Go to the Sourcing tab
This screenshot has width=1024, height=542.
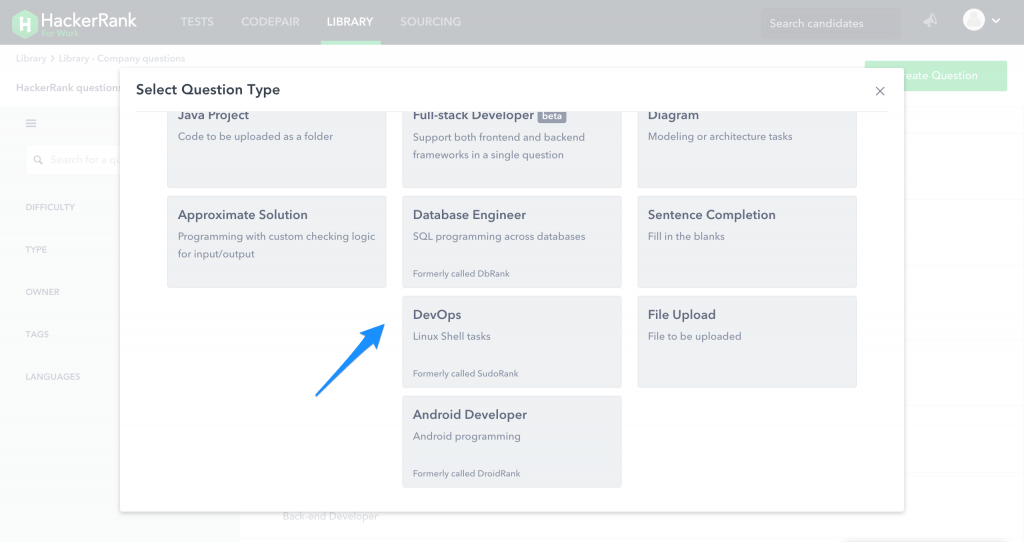(430, 22)
